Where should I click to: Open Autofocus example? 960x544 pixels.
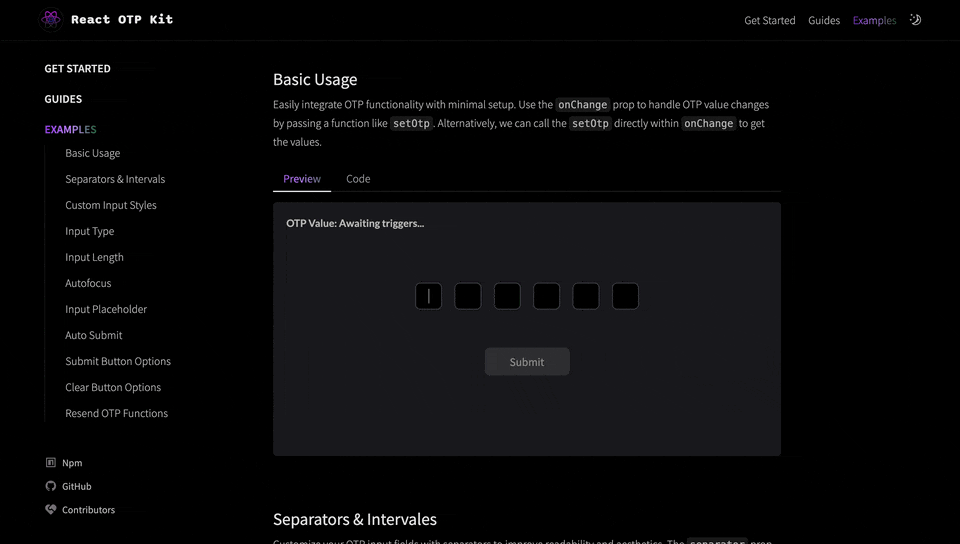click(88, 283)
